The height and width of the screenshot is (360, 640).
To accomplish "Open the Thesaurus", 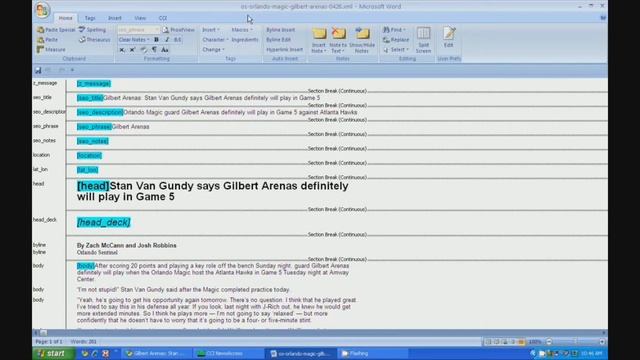I will pyautogui.click(x=94, y=40).
